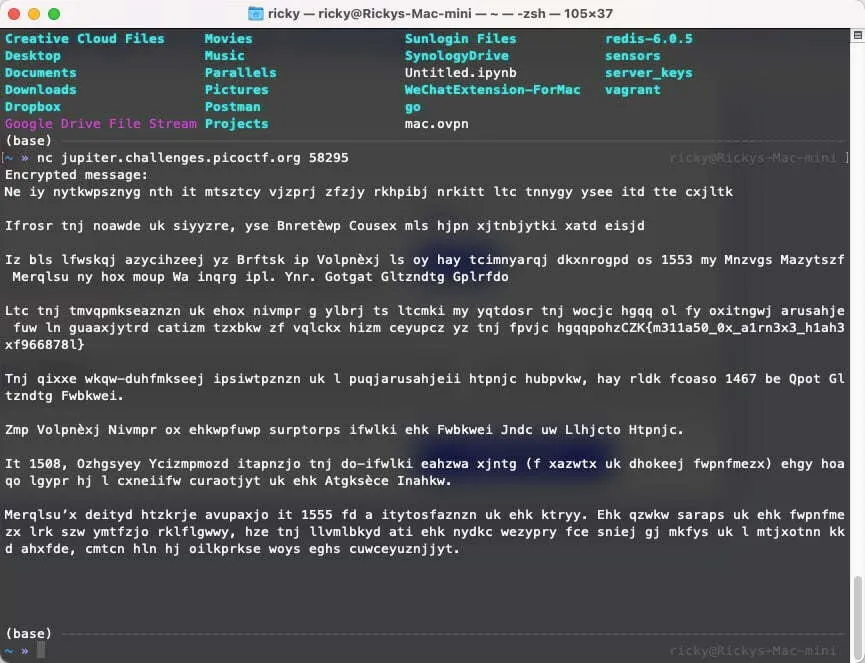Place cursor at the bottom command prompt
865x663 pixels.
coord(41,651)
